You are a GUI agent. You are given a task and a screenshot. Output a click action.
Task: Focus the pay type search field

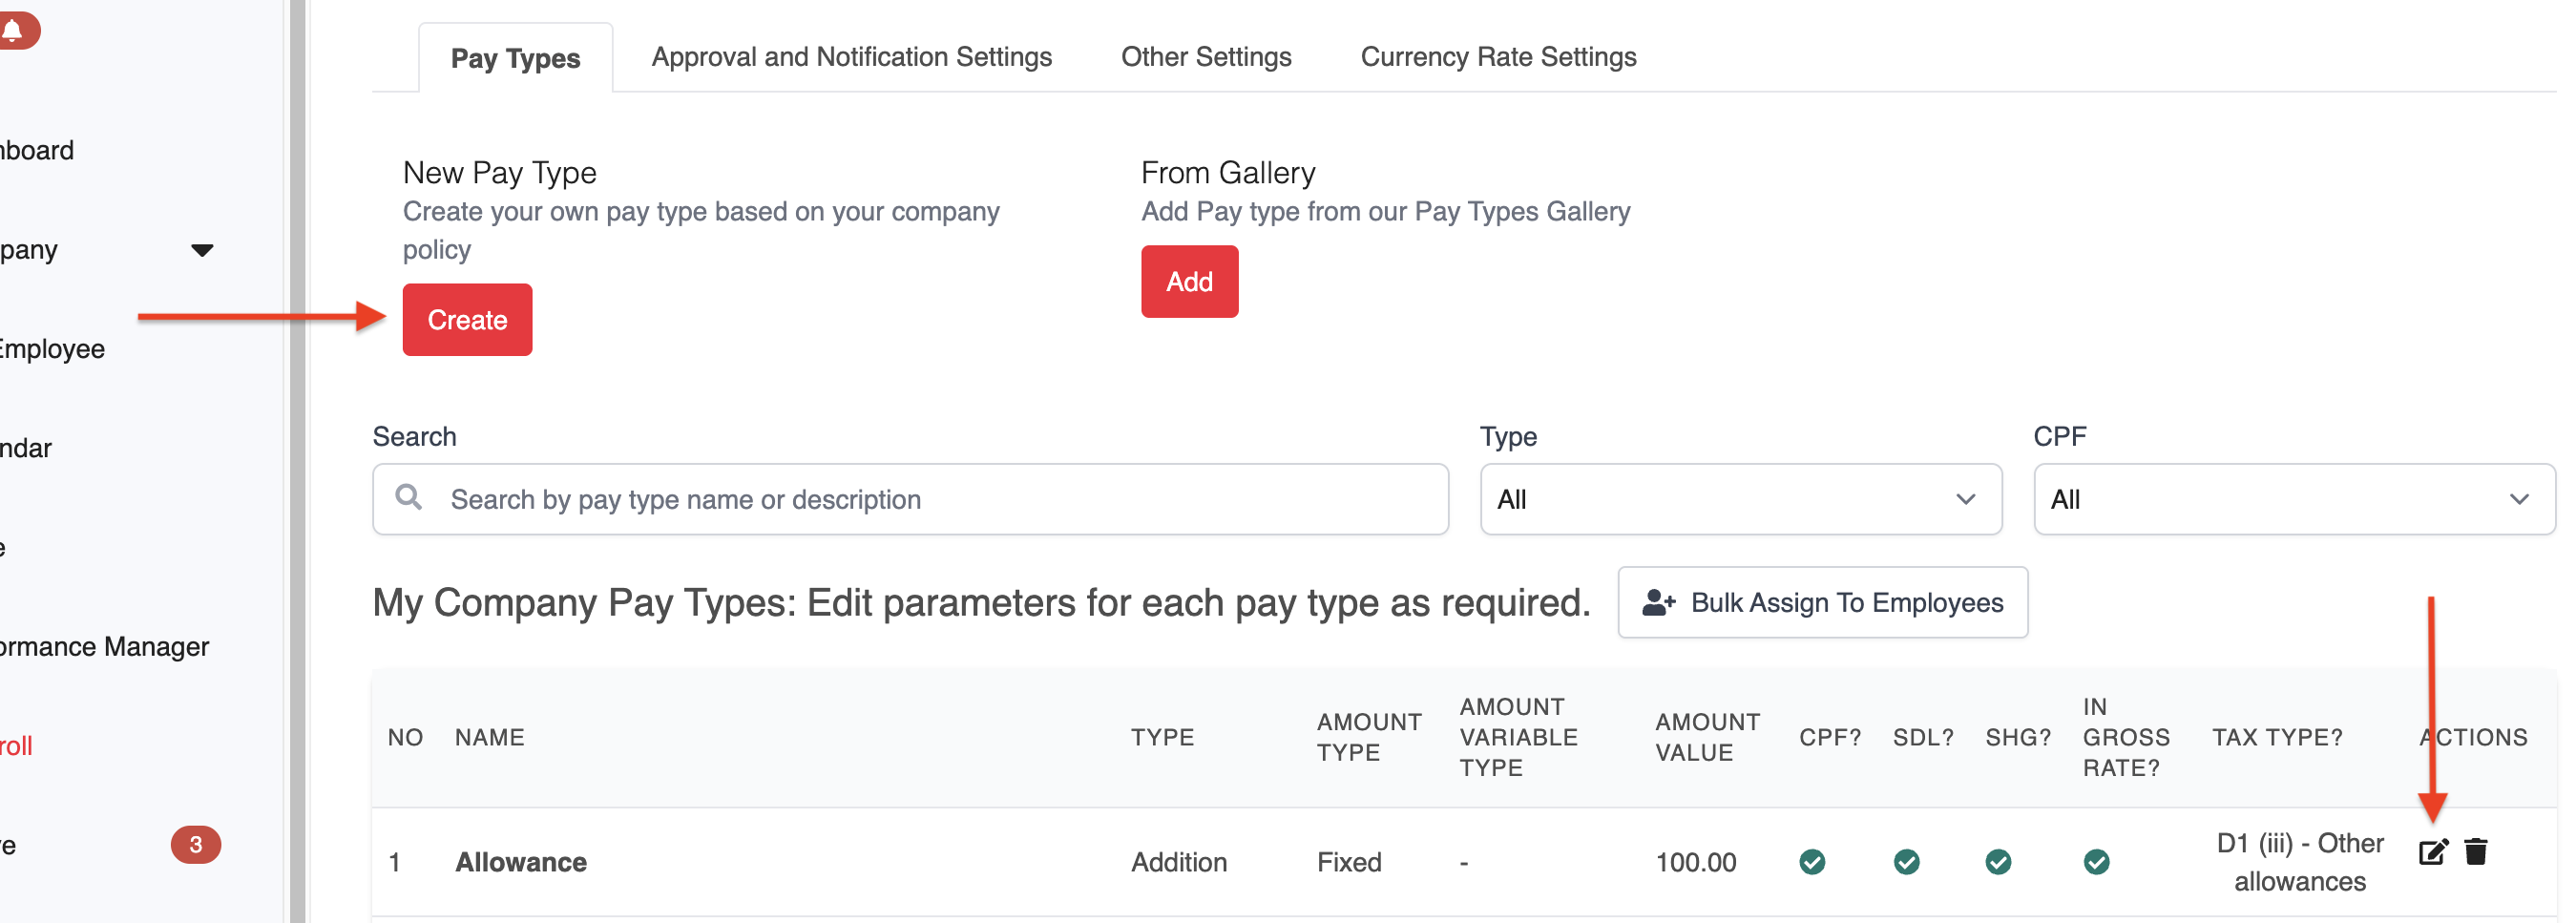pyautogui.click(x=930, y=499)
